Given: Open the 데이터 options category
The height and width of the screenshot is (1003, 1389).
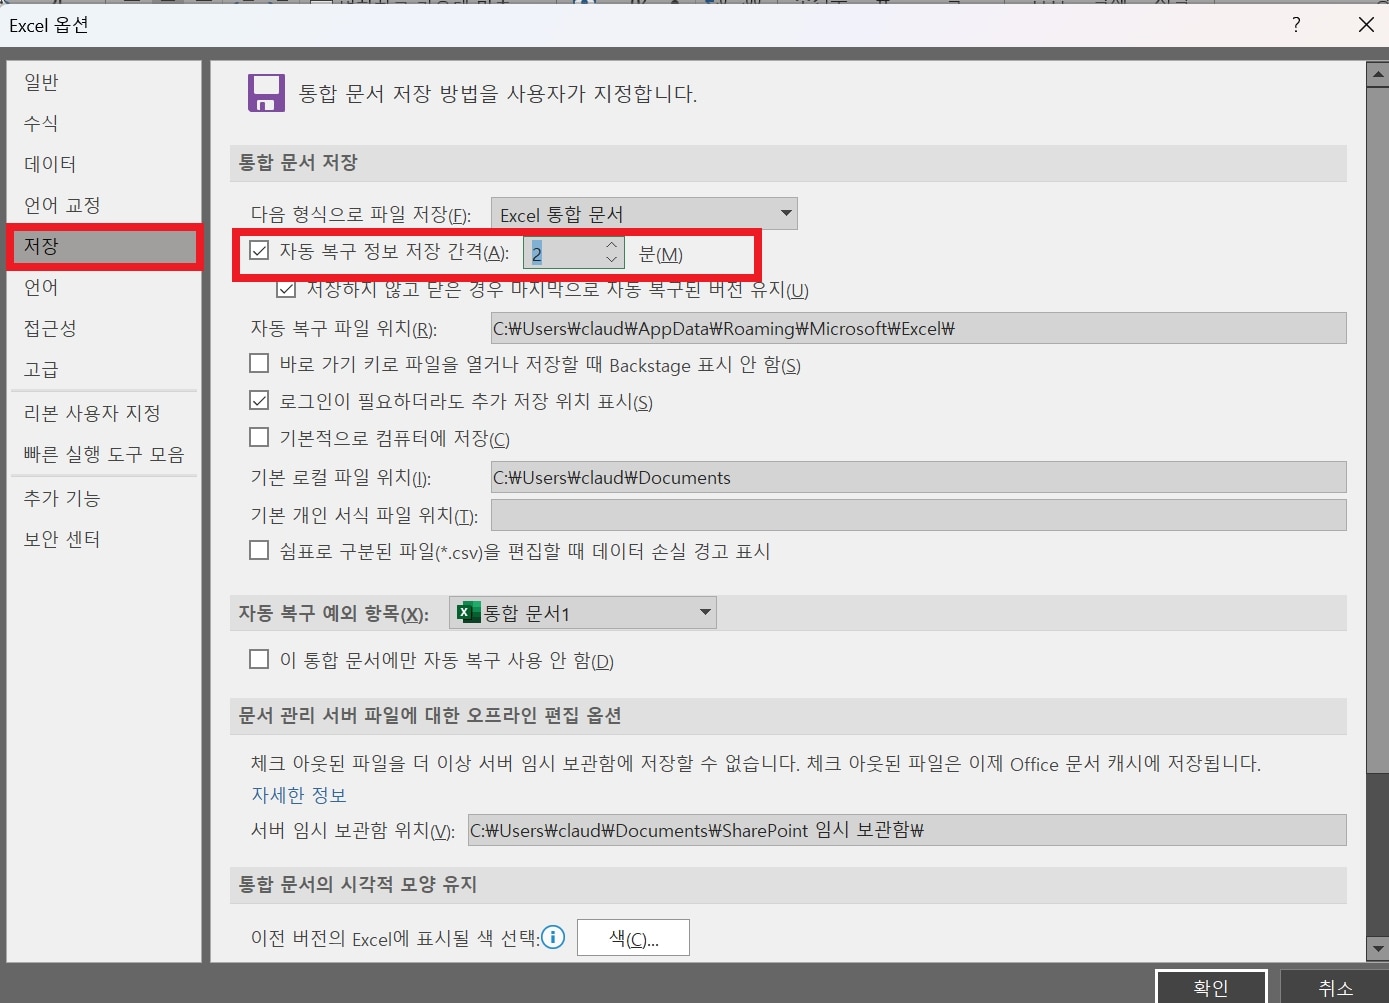Looking at the screenshot, I should point(50,164).
